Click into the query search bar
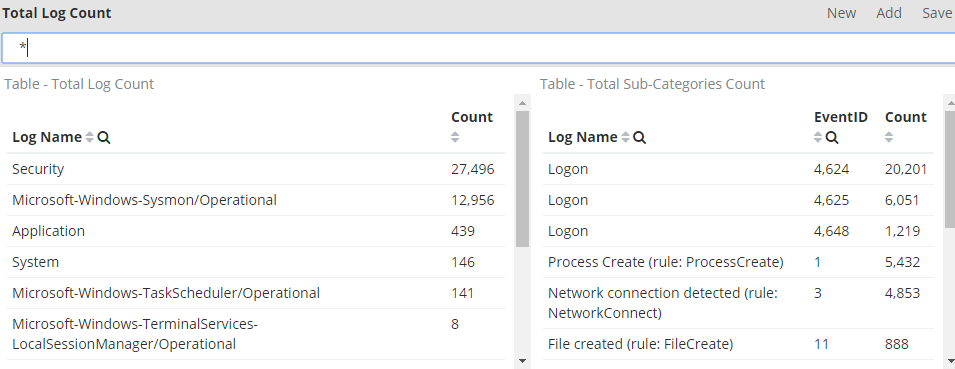Image resolution: width=955 pixels, height=369 pixels. [x=478, y=48]
